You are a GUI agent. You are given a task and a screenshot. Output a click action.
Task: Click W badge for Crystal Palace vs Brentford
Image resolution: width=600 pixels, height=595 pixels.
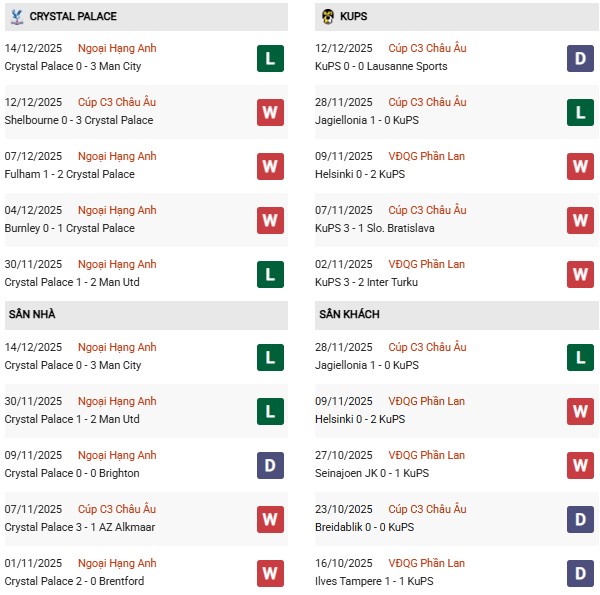click(x=270, y=573)
